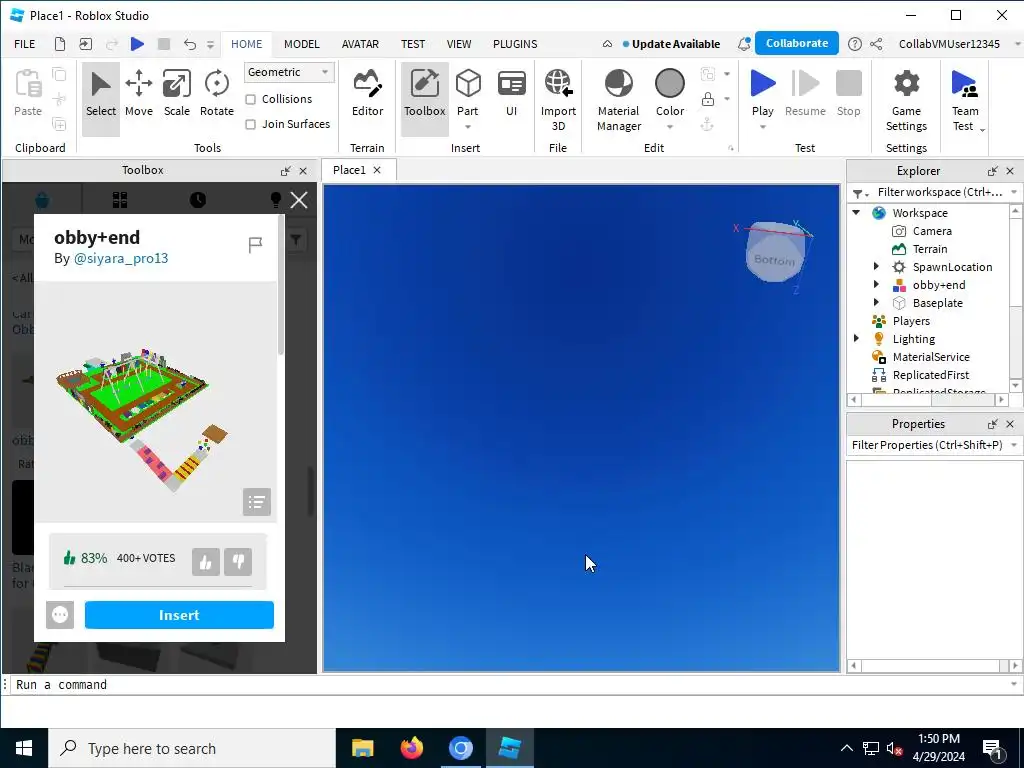
Task: Click the quick access blue play arrow
Action: tap(137, 44)
